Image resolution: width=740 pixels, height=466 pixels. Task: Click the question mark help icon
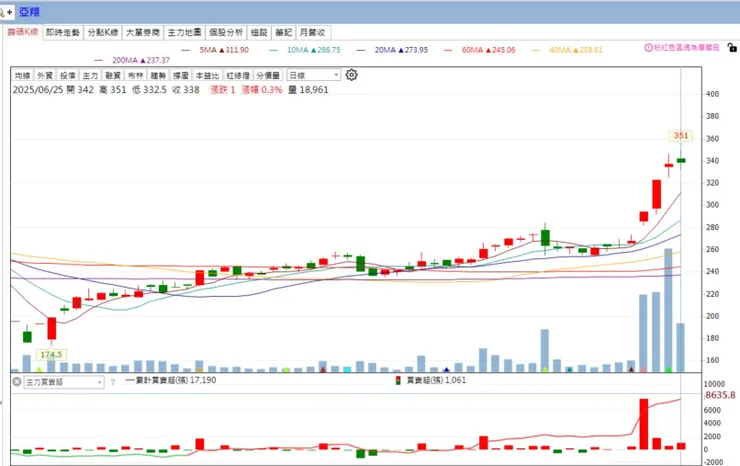coord(112,382)
